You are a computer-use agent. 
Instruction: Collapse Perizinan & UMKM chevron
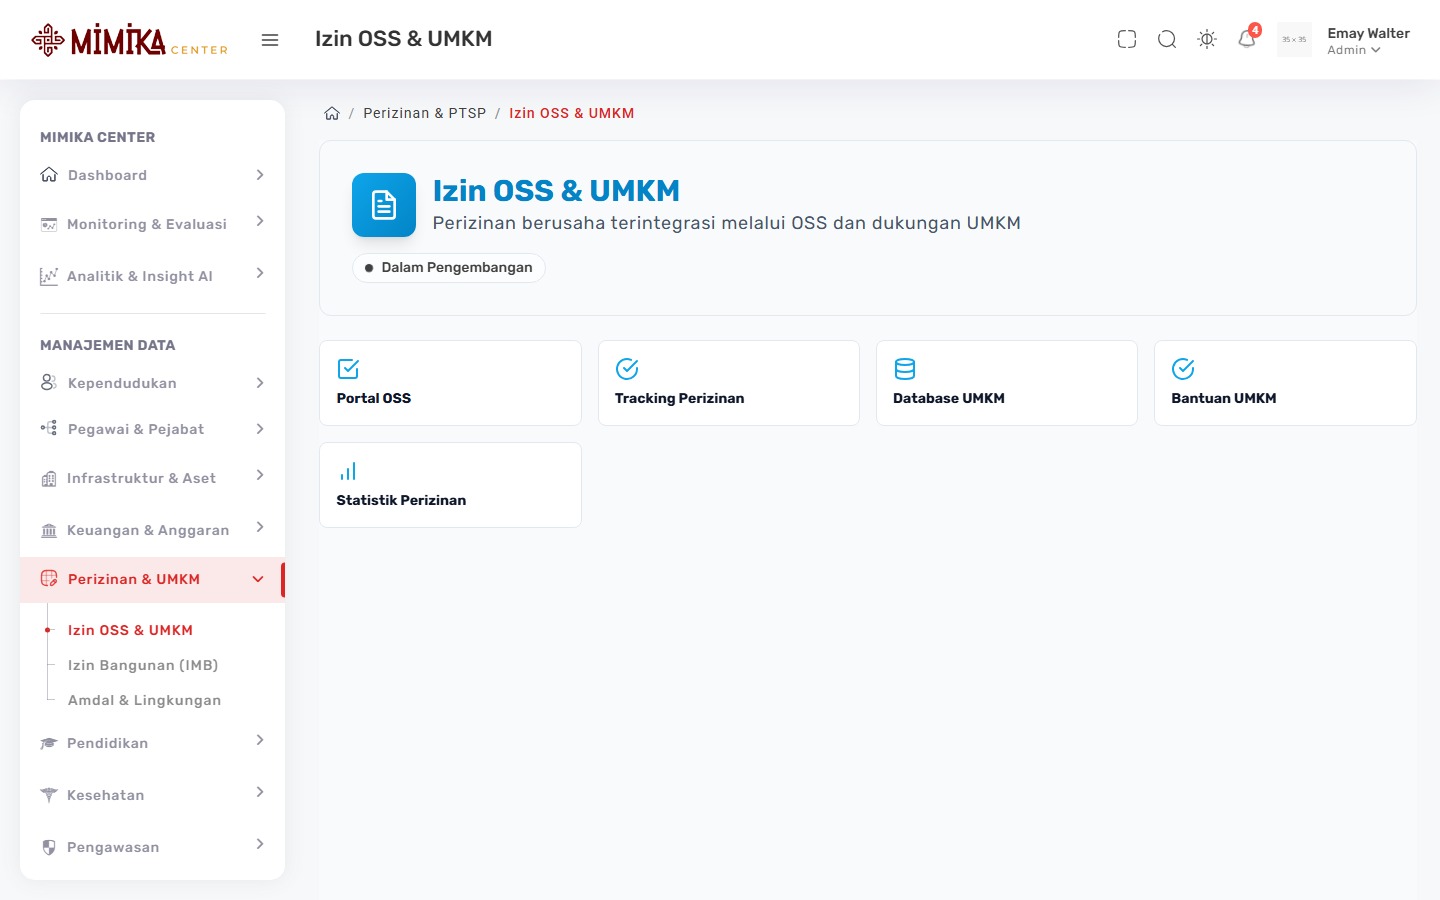click(x=258, y=579)
